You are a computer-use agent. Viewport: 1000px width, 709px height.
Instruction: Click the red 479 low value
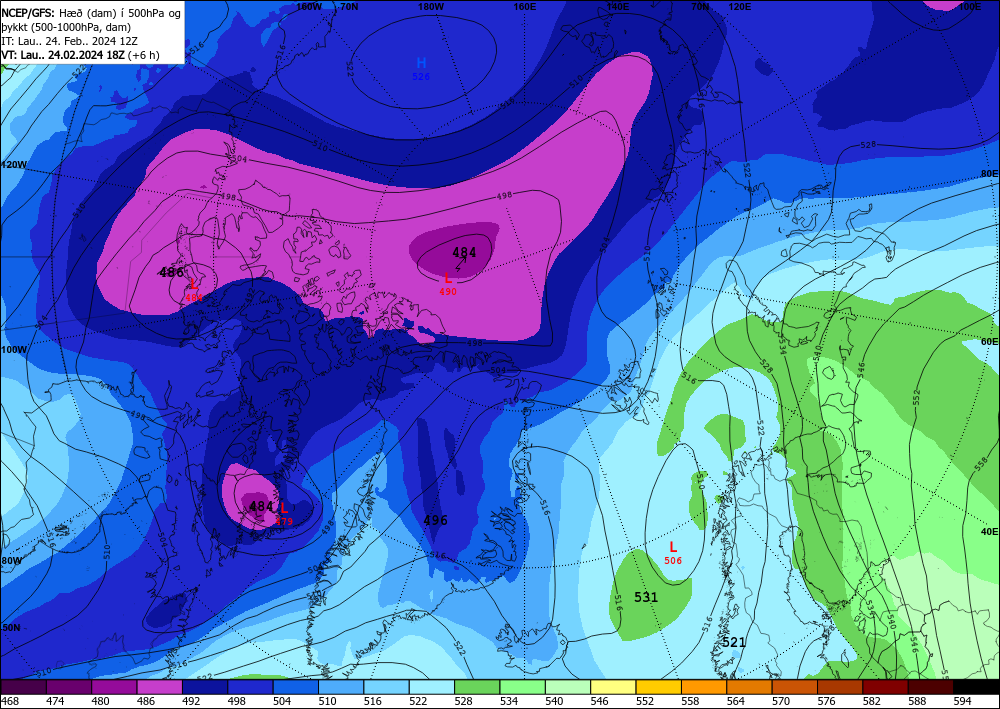284,522
